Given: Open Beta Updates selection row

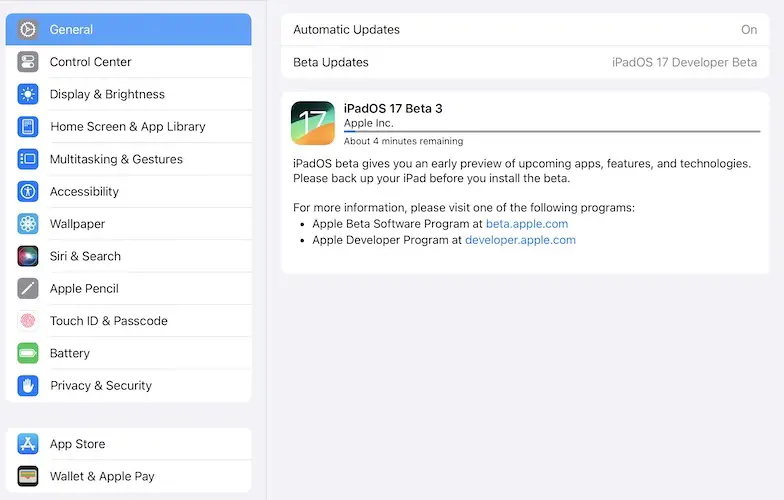Looking at the screenshot, I should [x=524, y=62].
